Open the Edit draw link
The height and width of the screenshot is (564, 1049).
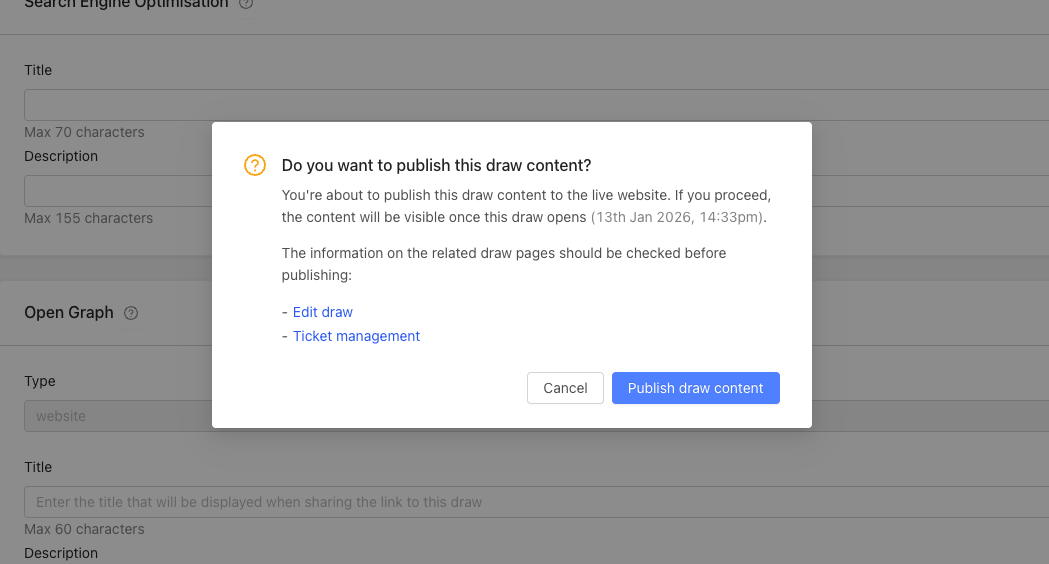(323, 312)
